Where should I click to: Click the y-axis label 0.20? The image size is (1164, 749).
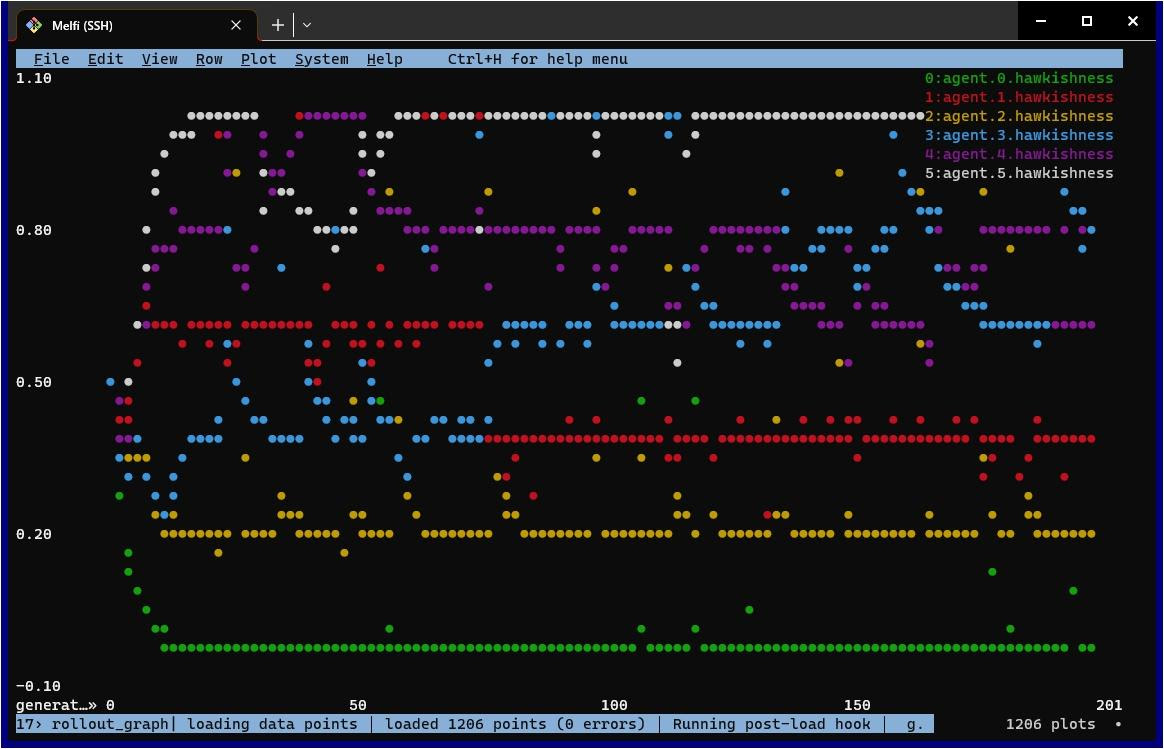click(34, 534)
